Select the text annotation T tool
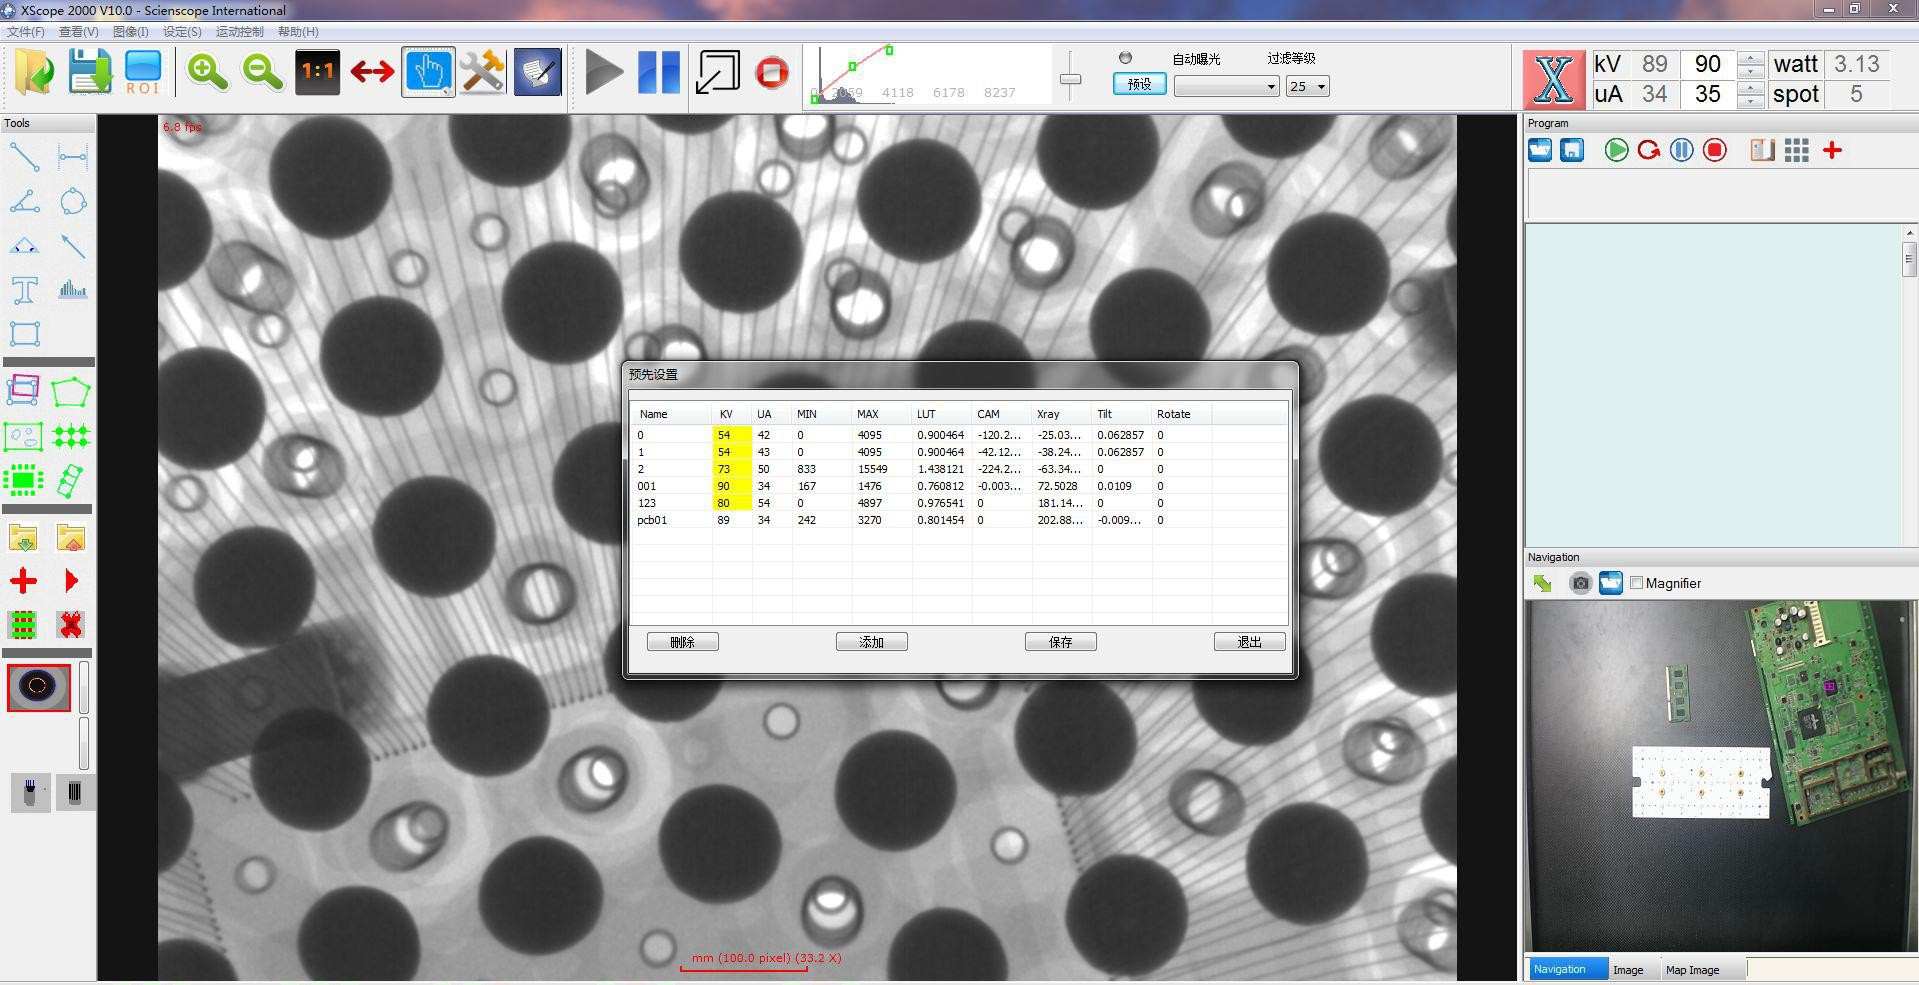Screen dimensions: 1919x985 (24, 290)
